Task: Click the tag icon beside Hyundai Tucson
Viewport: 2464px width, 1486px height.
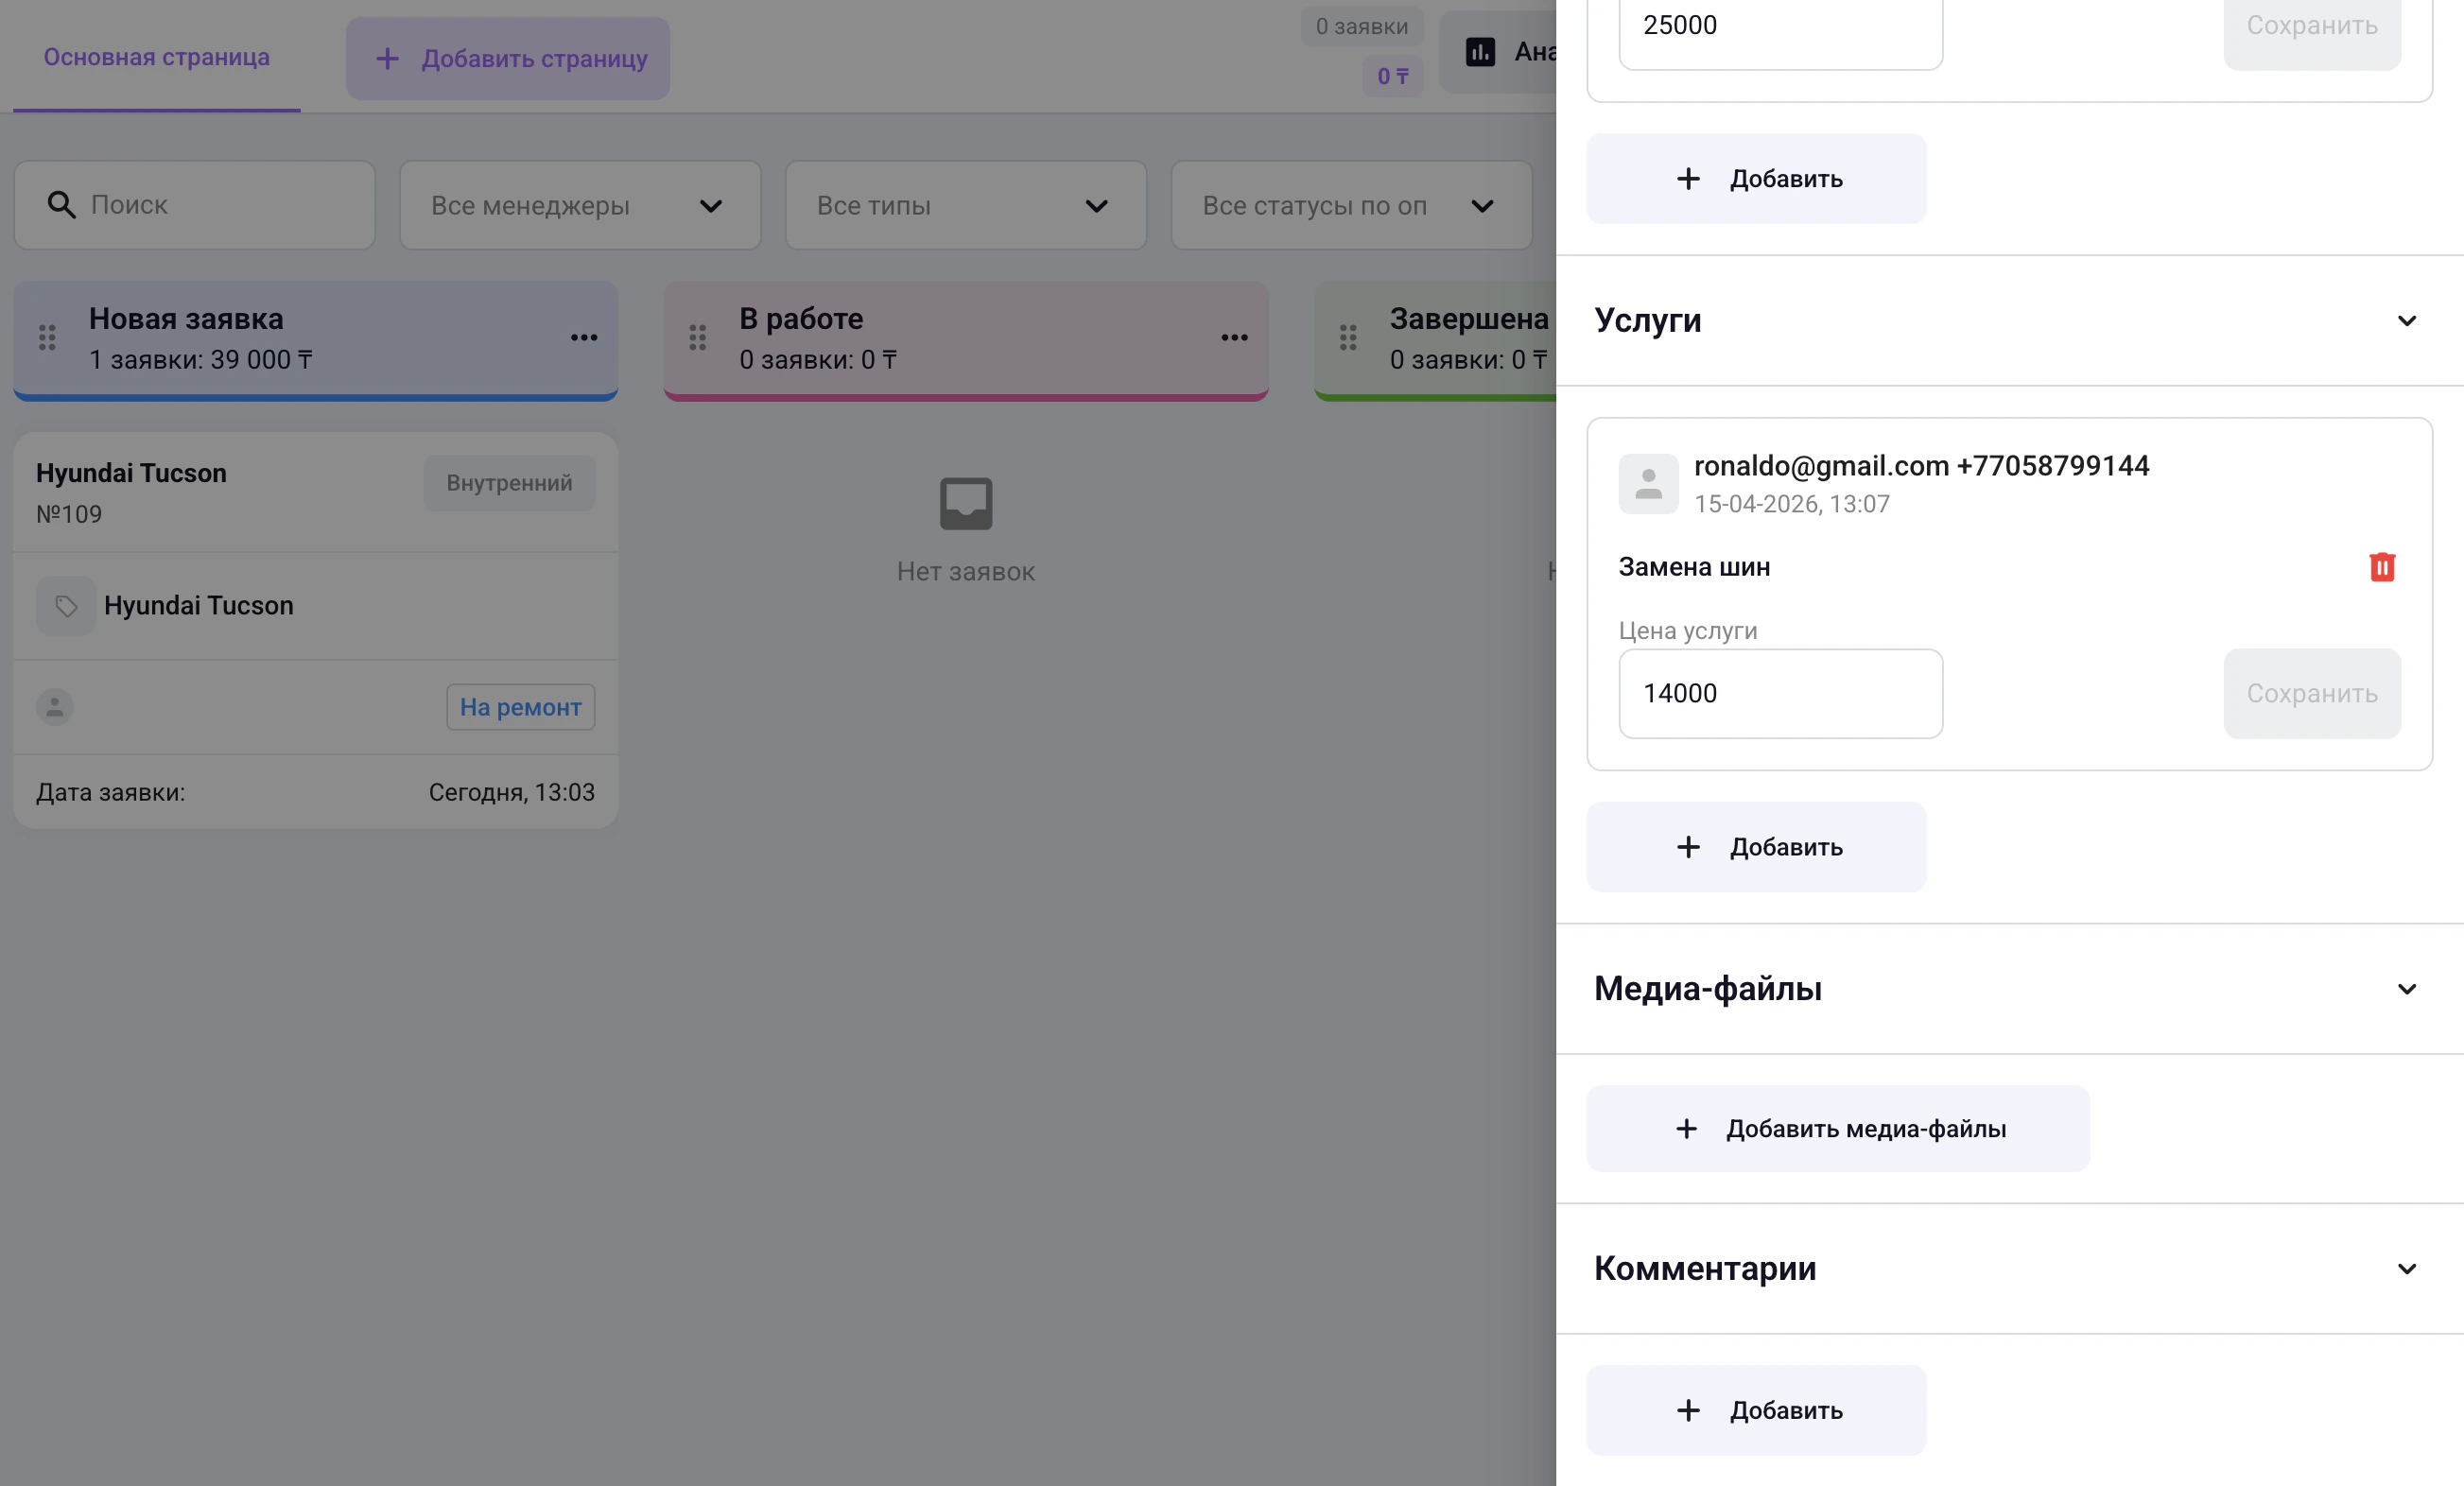Action: [x=66, y=606]
